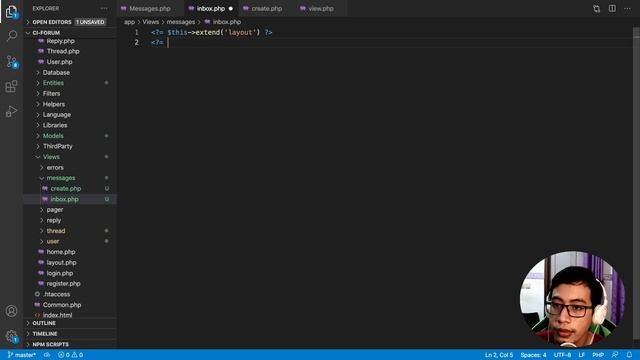Collapse the CI-FORUM project root
Screen dimensions: 640x360
pos(70,33)
